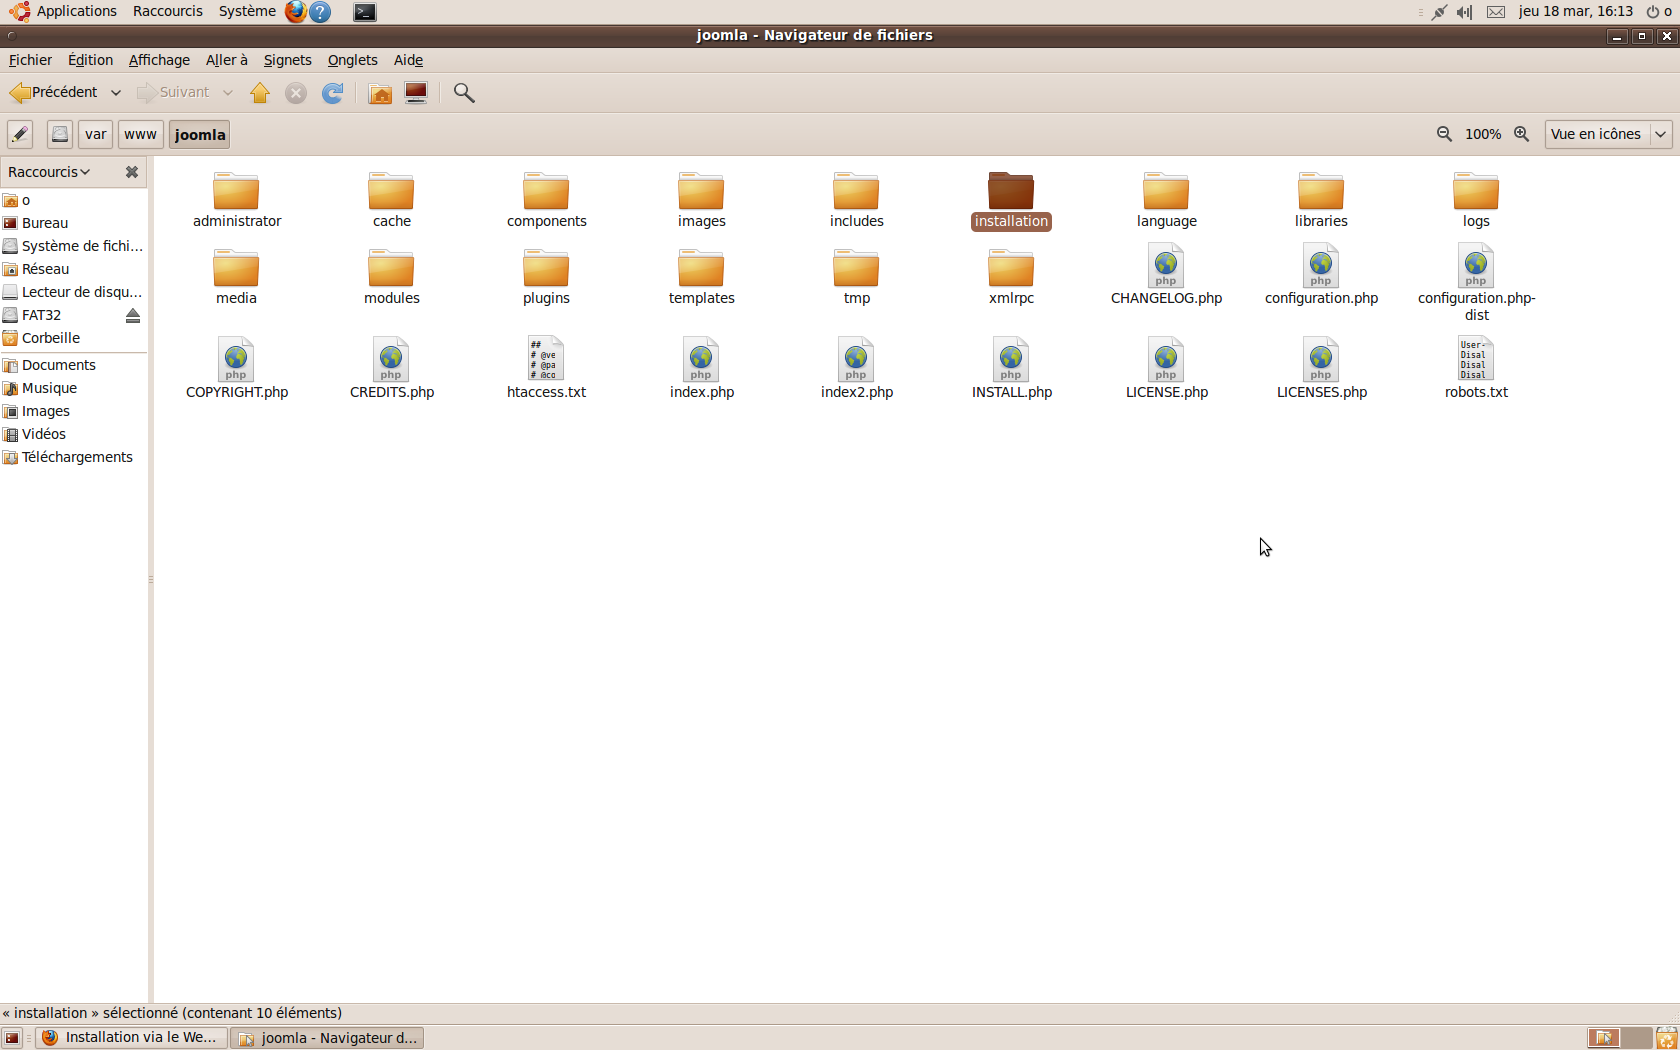Select the logs folder

coord(1476,200)
